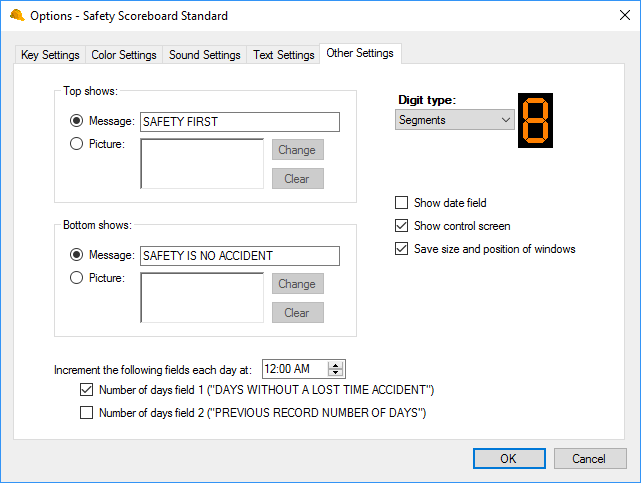Open the Color Settings tab

click(x=124, y=55)
